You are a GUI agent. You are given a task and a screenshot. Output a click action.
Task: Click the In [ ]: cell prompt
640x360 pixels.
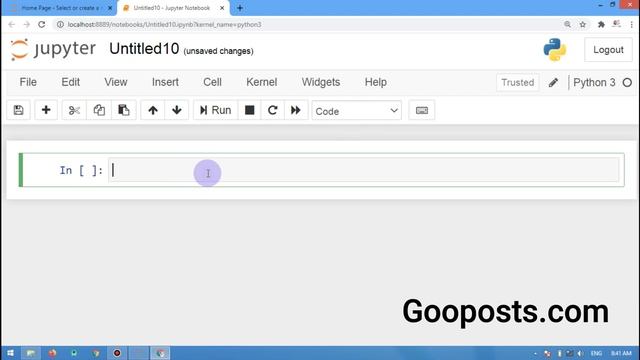[x=81, y=170]
